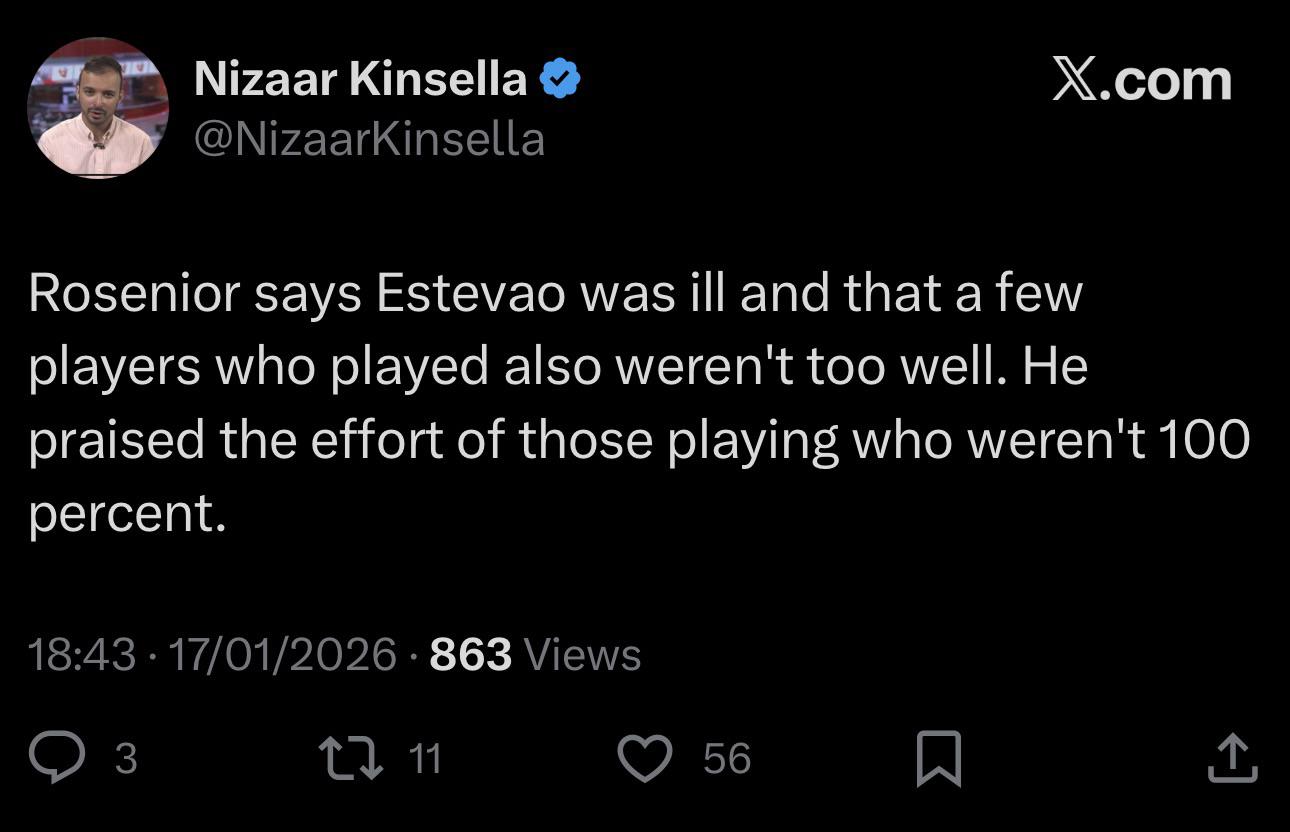The height and width of the screenshot is (832, 1290).
Task: Like the tweet with the heart icon
Action: pyautogui.click(x=645, y=758)
